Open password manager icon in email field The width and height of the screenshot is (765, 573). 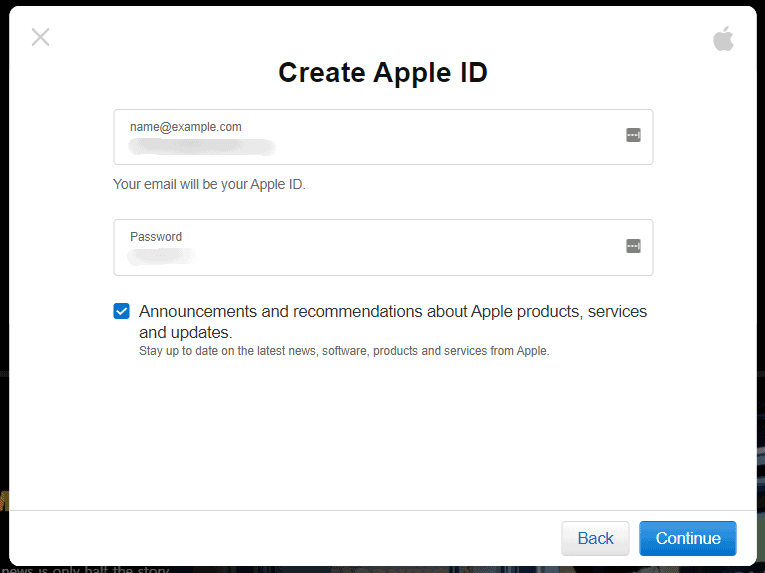click(633, 135)
